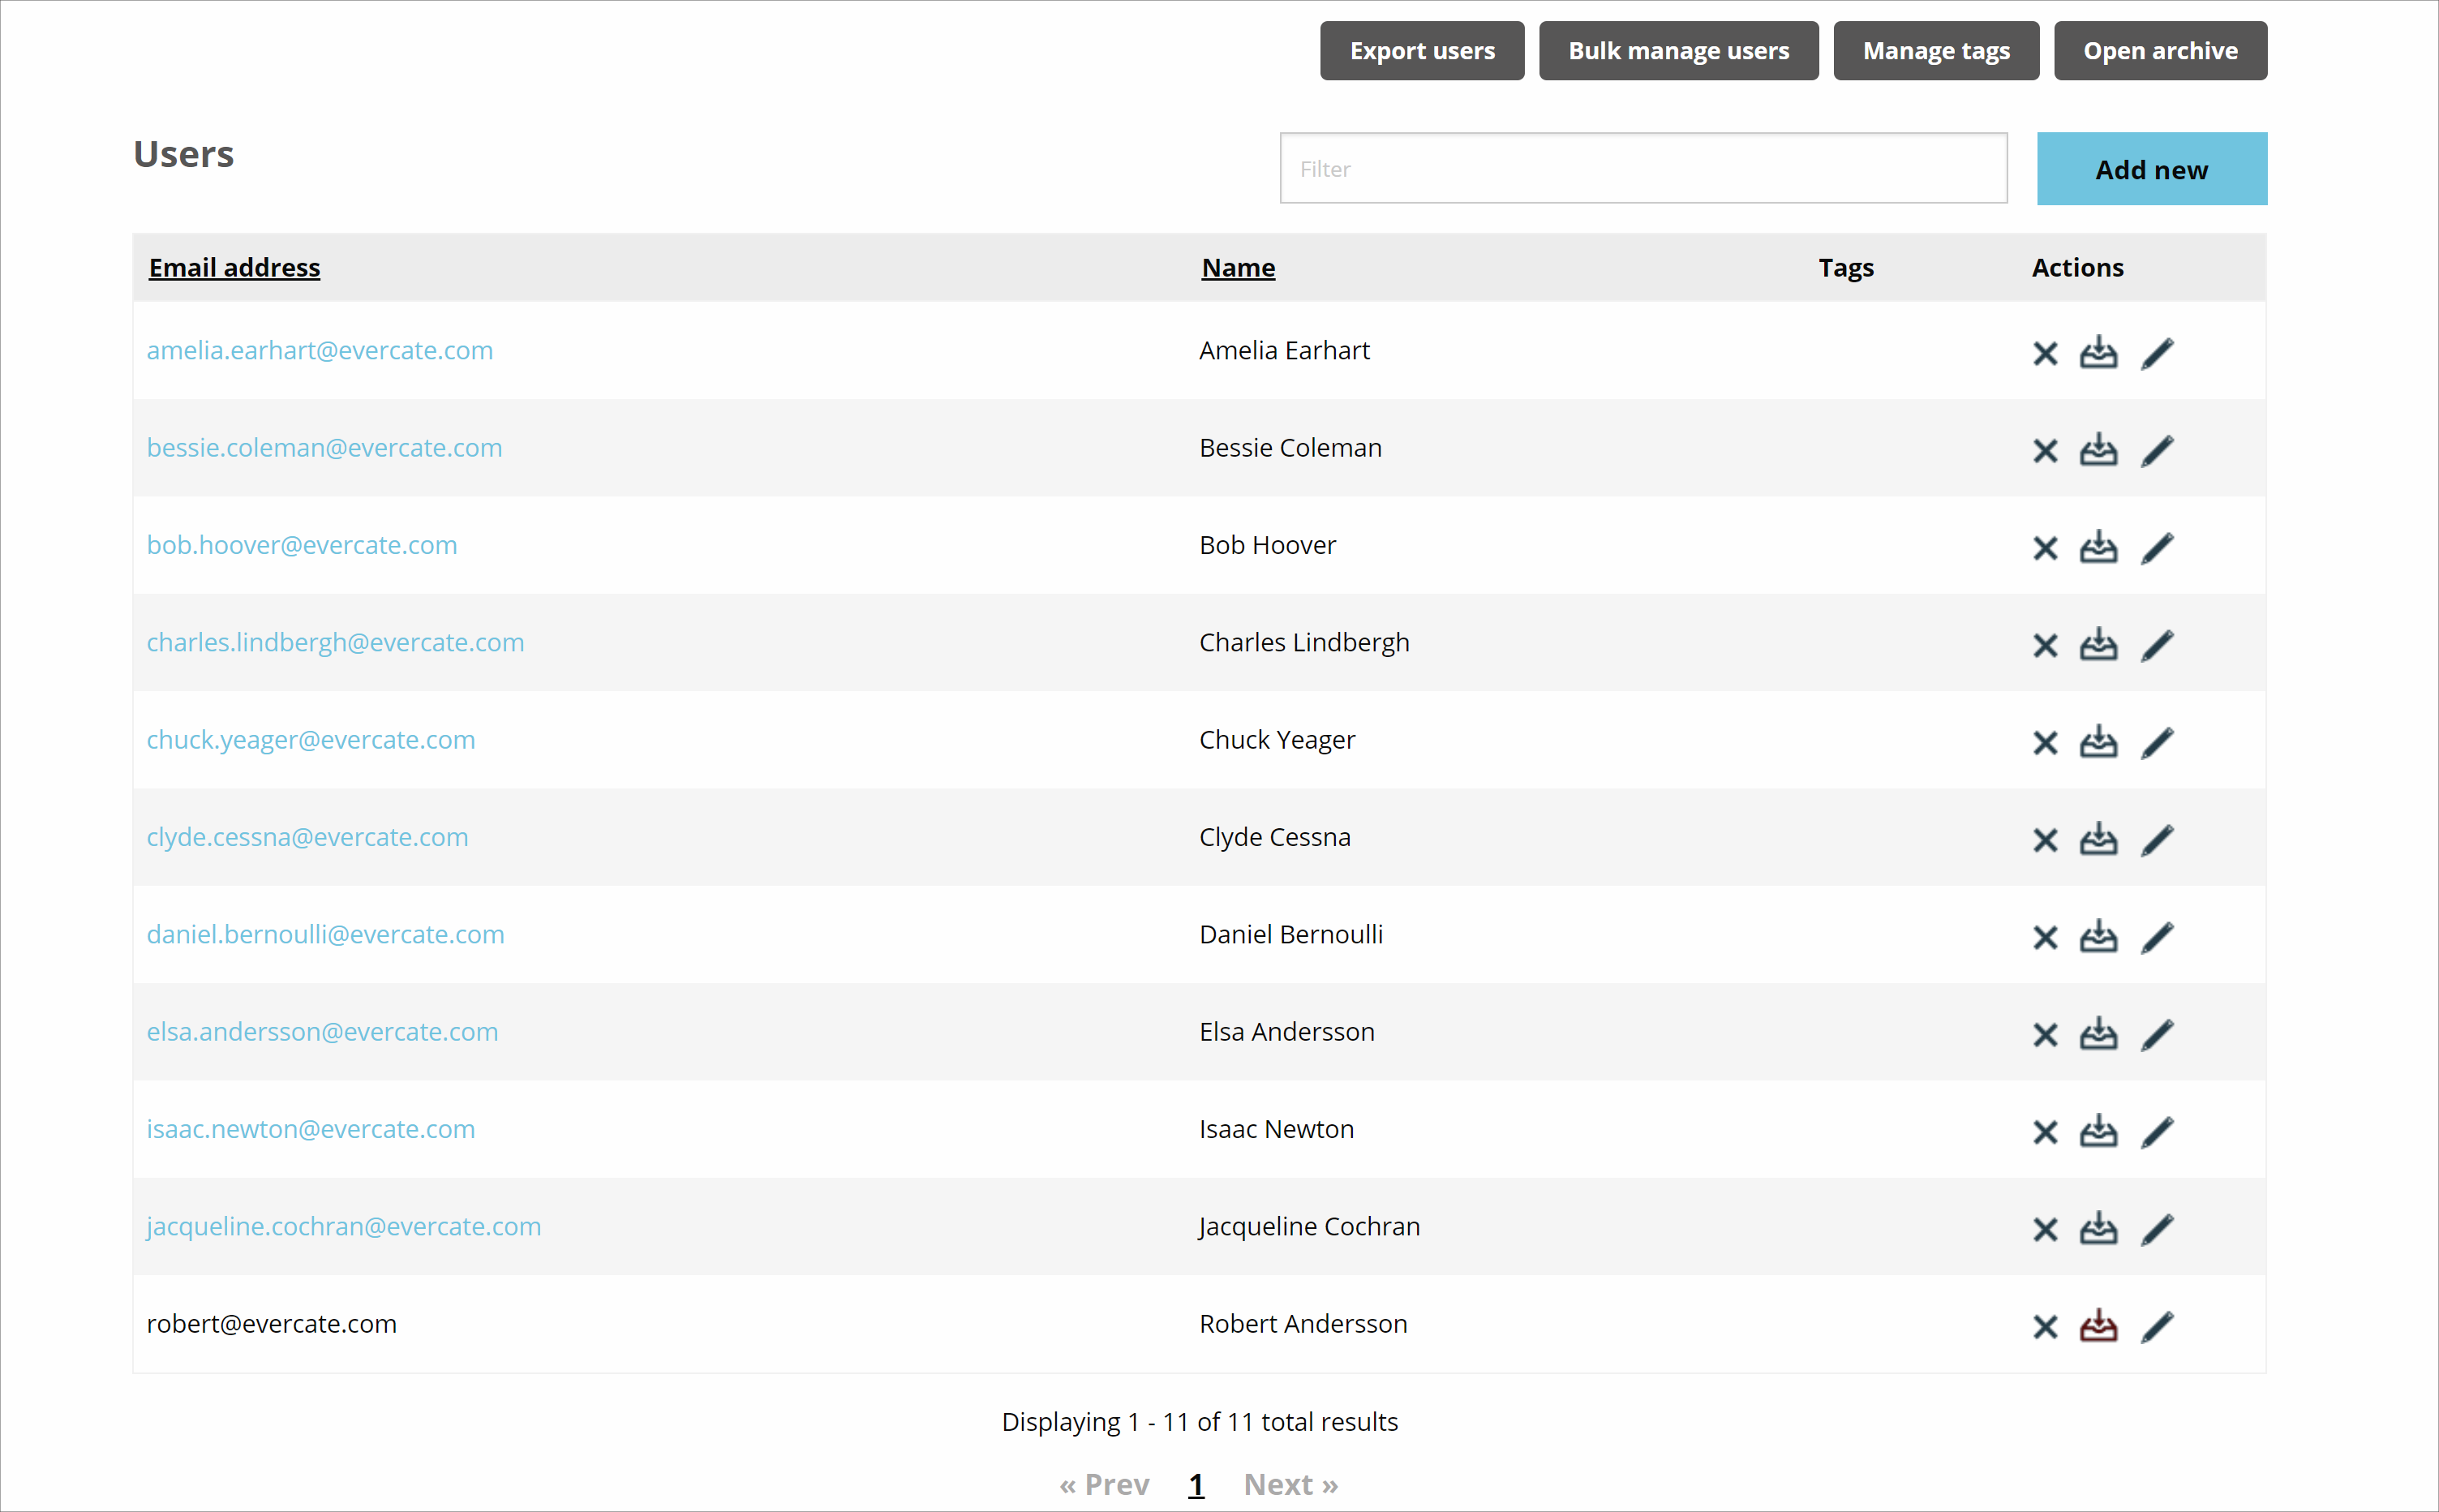Remove Clyde Cessna with the X icon

click(2044, 839)
